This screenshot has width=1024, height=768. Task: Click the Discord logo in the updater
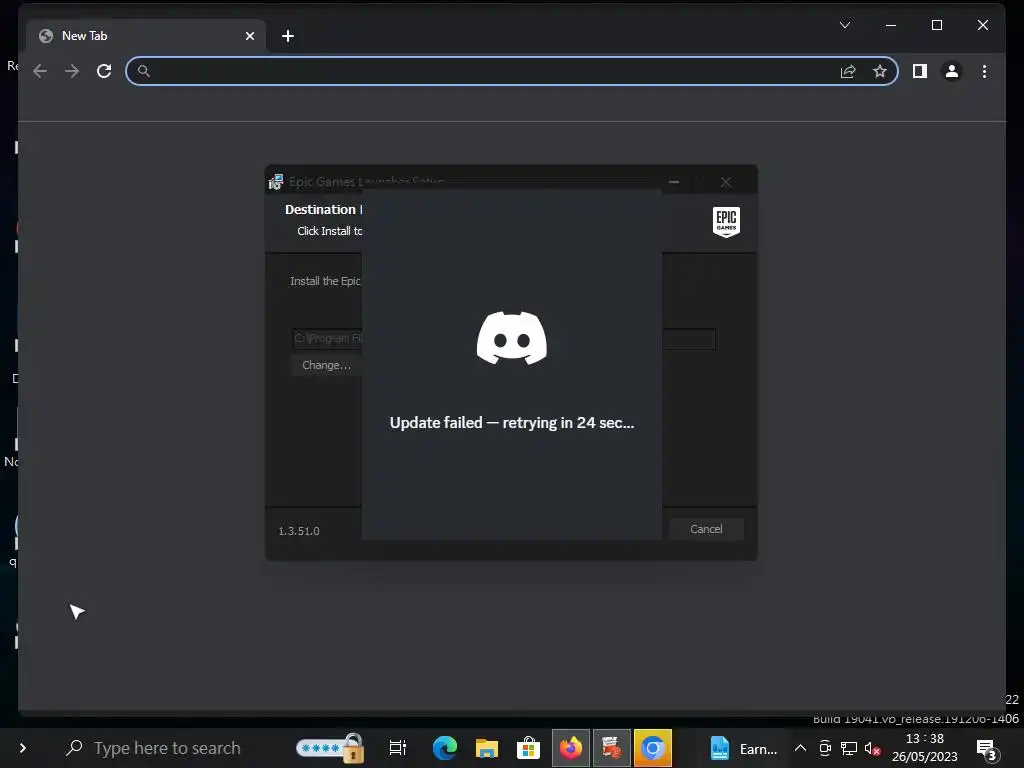[511, 338]
